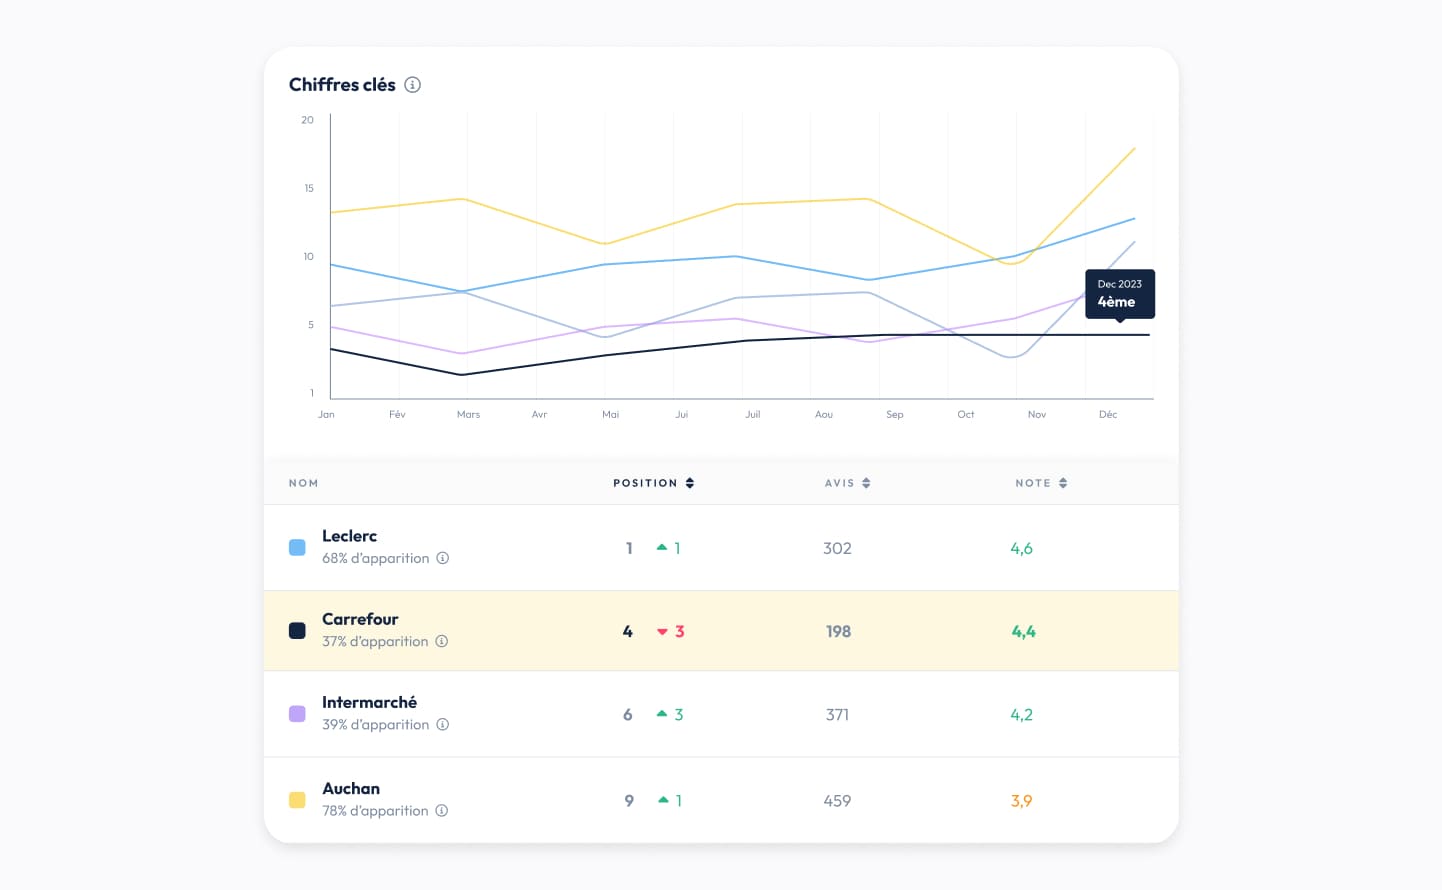Open info icon next to Carrefour 37% d'apparition
The image size is (1442, 890).
[x=441, y=641]
